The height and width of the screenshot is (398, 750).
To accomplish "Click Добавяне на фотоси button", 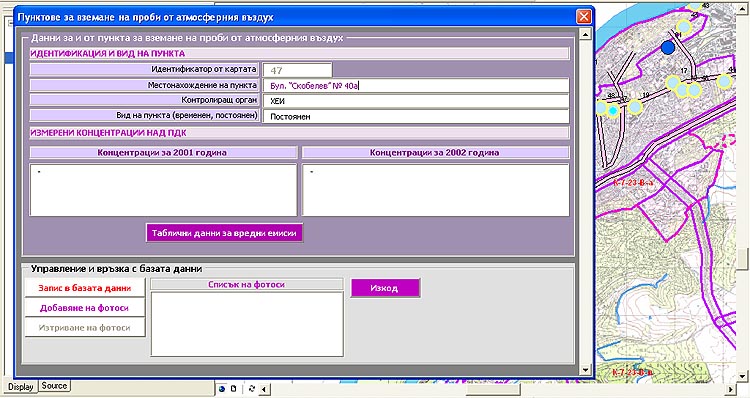I will [x=85, y=308].
